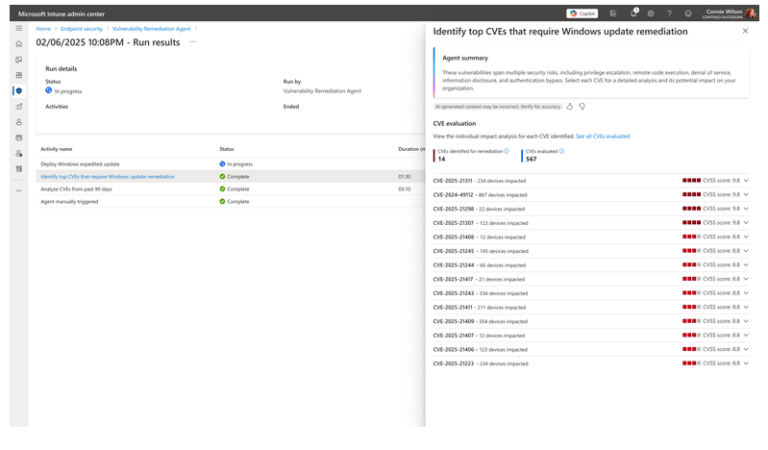The width and height of the screenshot is (768, 450).
Task: Select the Endpoint security shield sidebar icon
Action: pyautogui.click(x=19, y=91)
